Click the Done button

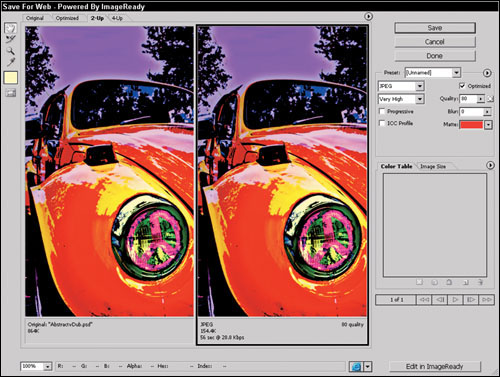click(435, 56)
